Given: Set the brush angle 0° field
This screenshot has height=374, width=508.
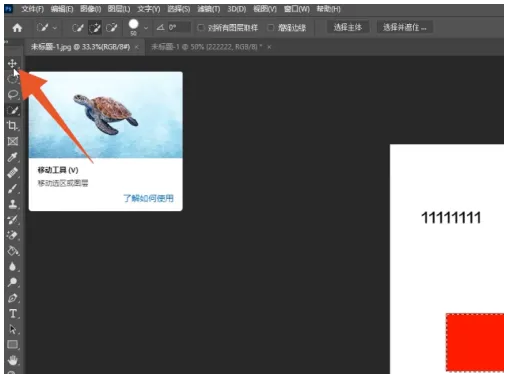Looking at the screenshot, I should 179,27.
